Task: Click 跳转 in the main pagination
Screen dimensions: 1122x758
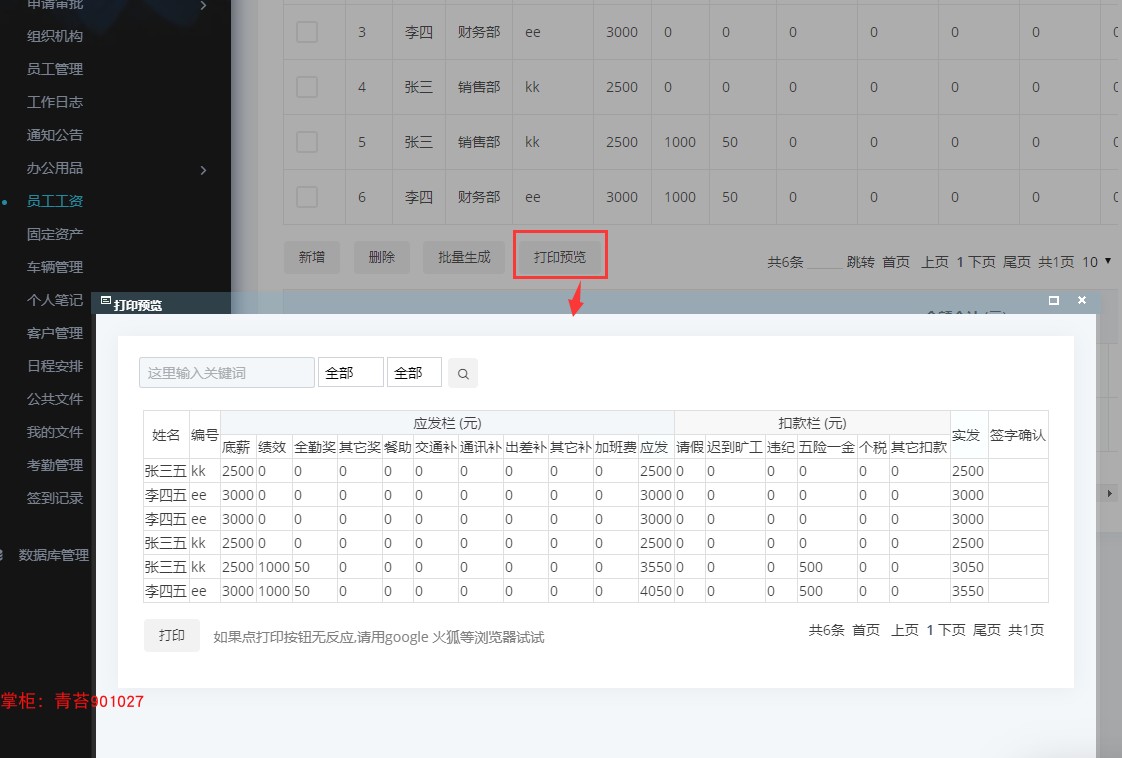Action: pos(860,262)
